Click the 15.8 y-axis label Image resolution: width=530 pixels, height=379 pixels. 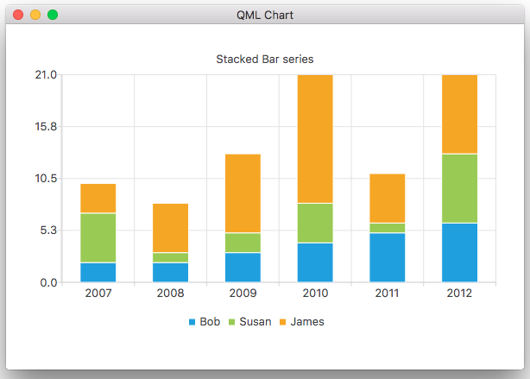[46, 127]
